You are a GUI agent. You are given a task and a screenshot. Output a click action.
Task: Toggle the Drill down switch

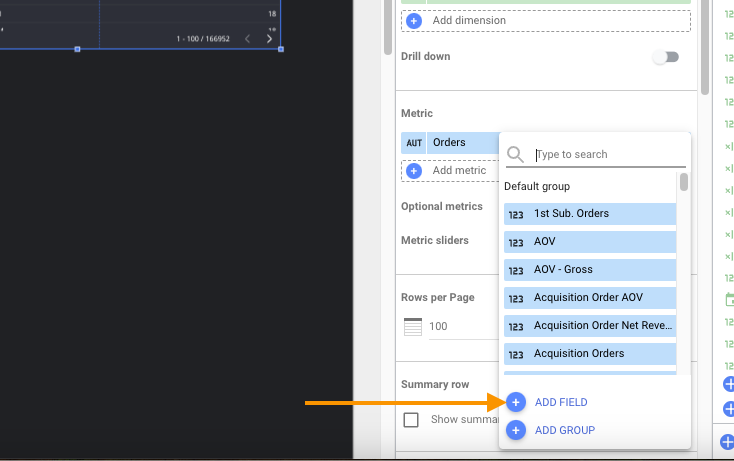[x=666, y=57]
